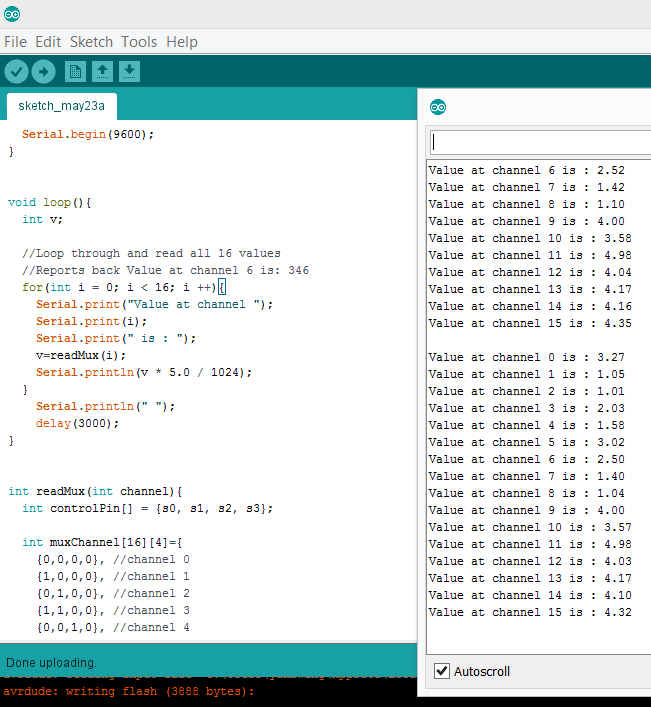The image size is (651, 707).
Task: Click the 'int muxChannel[16][4]={' line
Action: coord(102,542)
